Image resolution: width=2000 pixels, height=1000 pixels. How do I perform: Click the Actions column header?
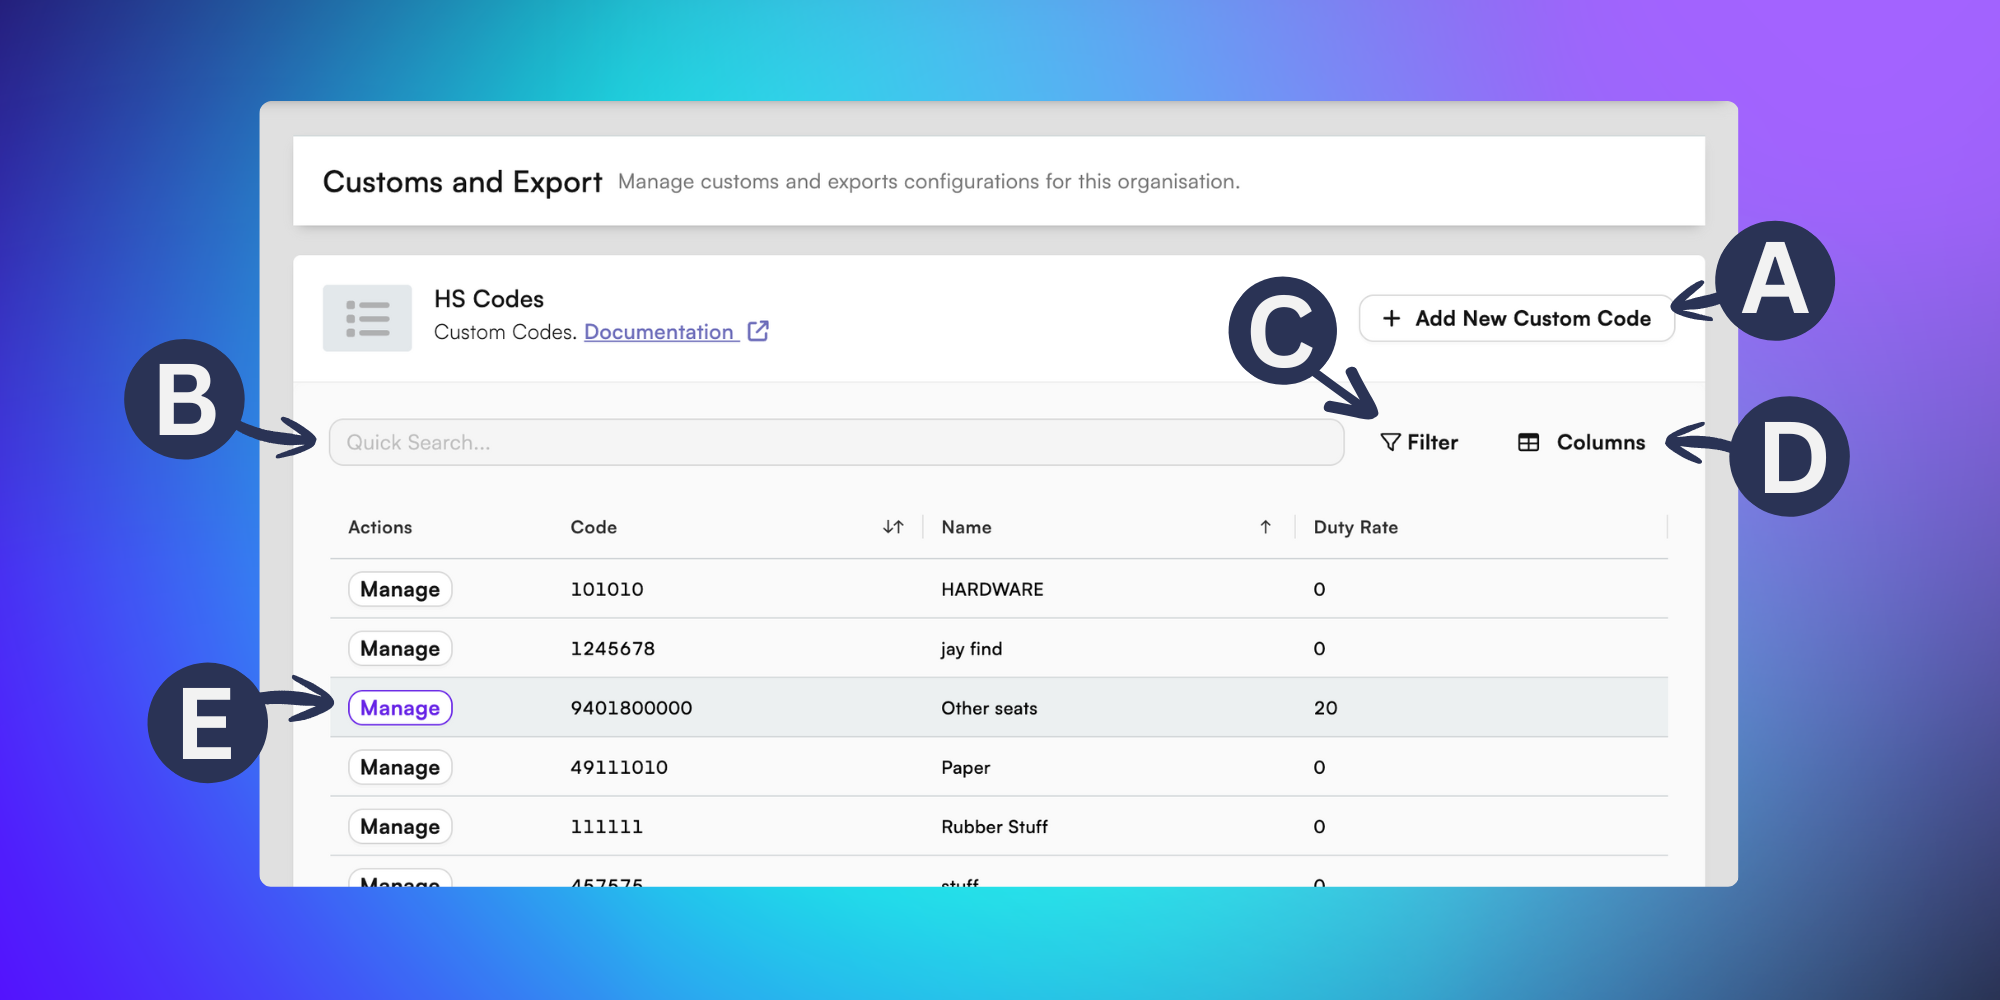380,527
